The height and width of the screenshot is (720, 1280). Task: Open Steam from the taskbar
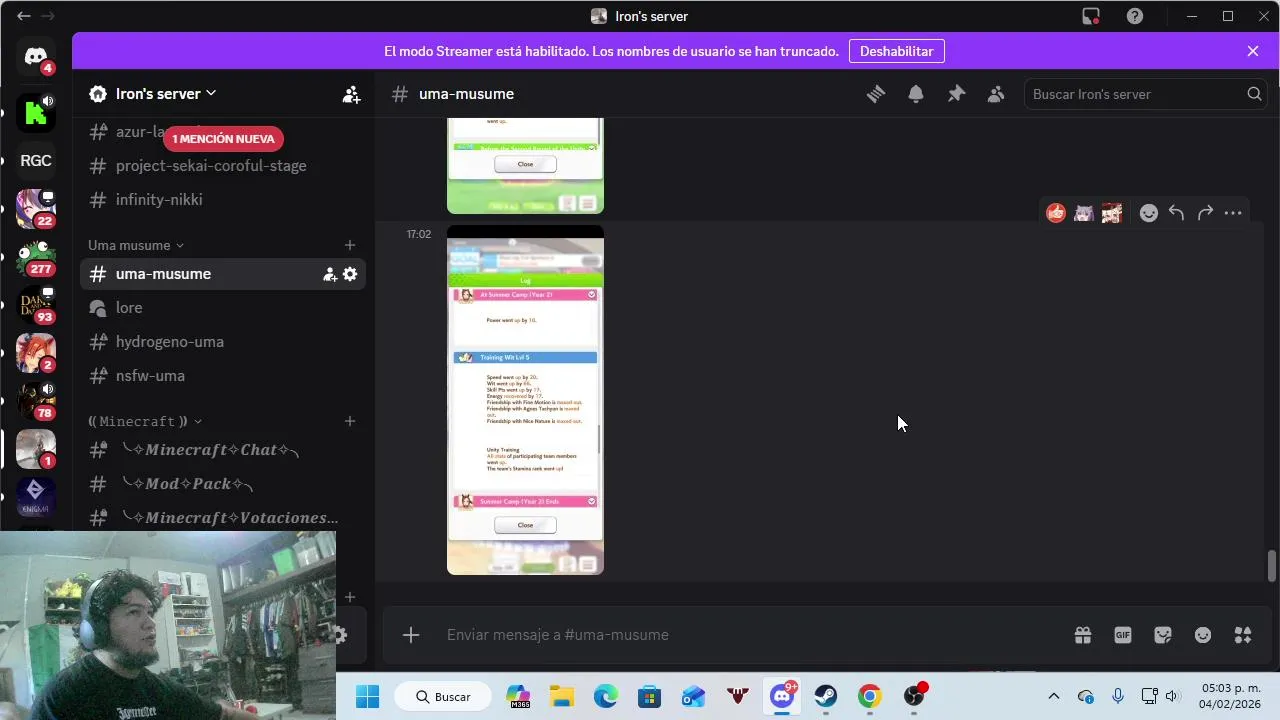pyautogui.click(x=826, y=696)
